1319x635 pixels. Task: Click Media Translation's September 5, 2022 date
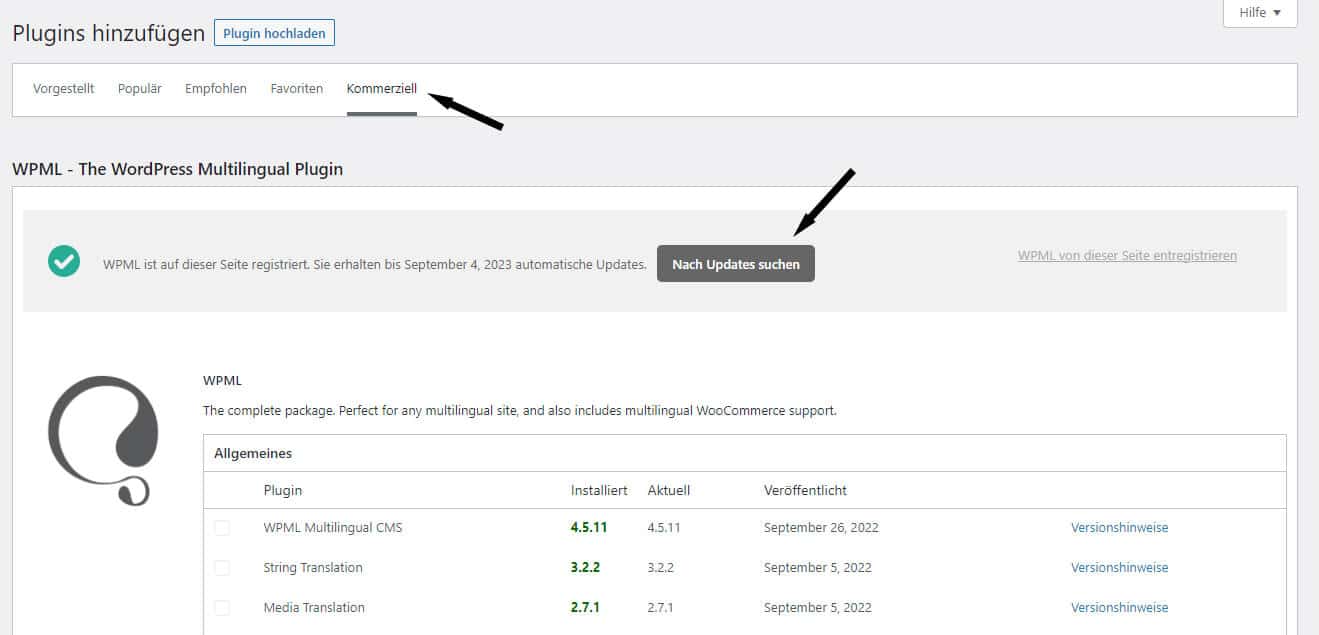tap(818, 608)
